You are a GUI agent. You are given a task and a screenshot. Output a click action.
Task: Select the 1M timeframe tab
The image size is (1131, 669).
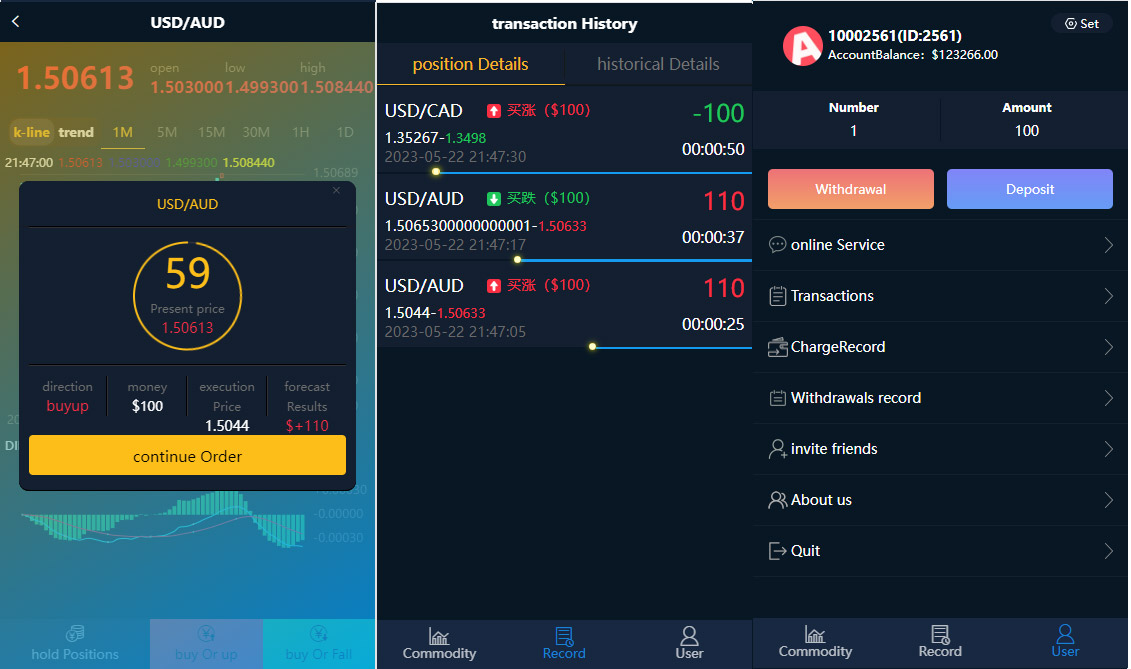[x=123, y=132]
